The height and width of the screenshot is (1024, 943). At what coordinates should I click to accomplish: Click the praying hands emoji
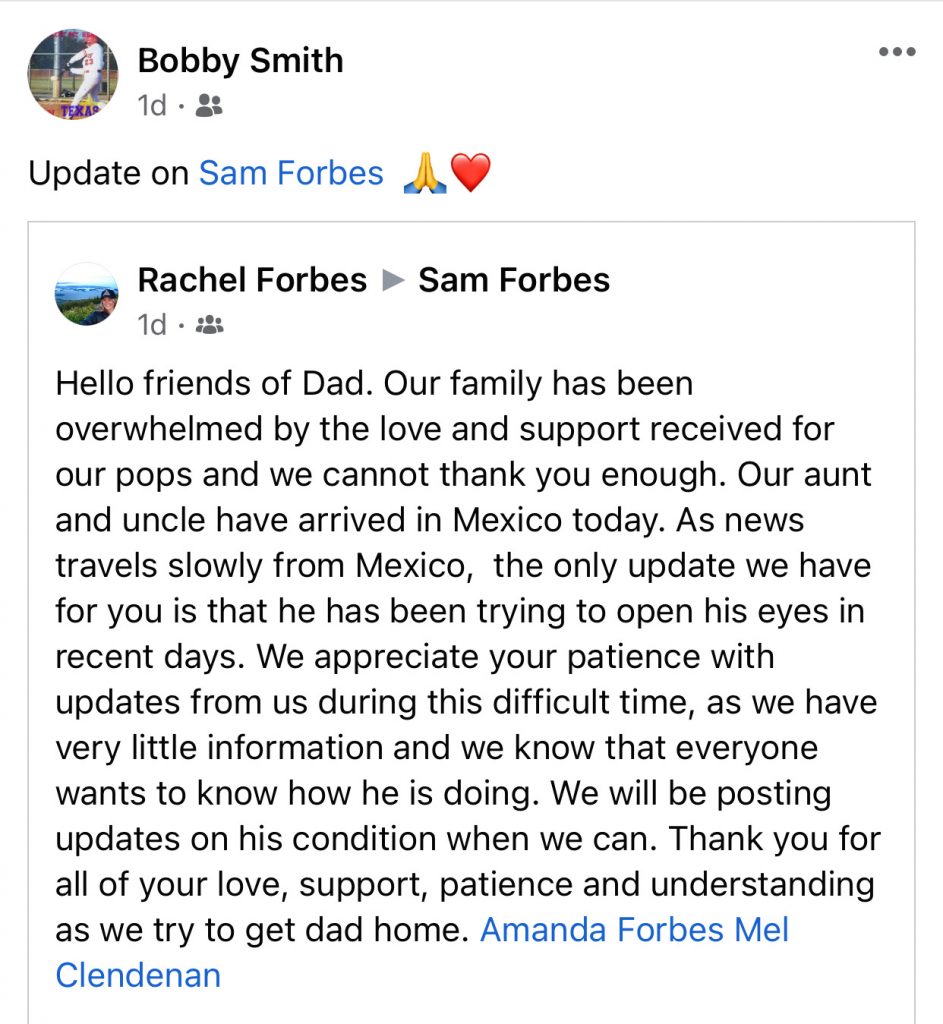tap(423, 174)
